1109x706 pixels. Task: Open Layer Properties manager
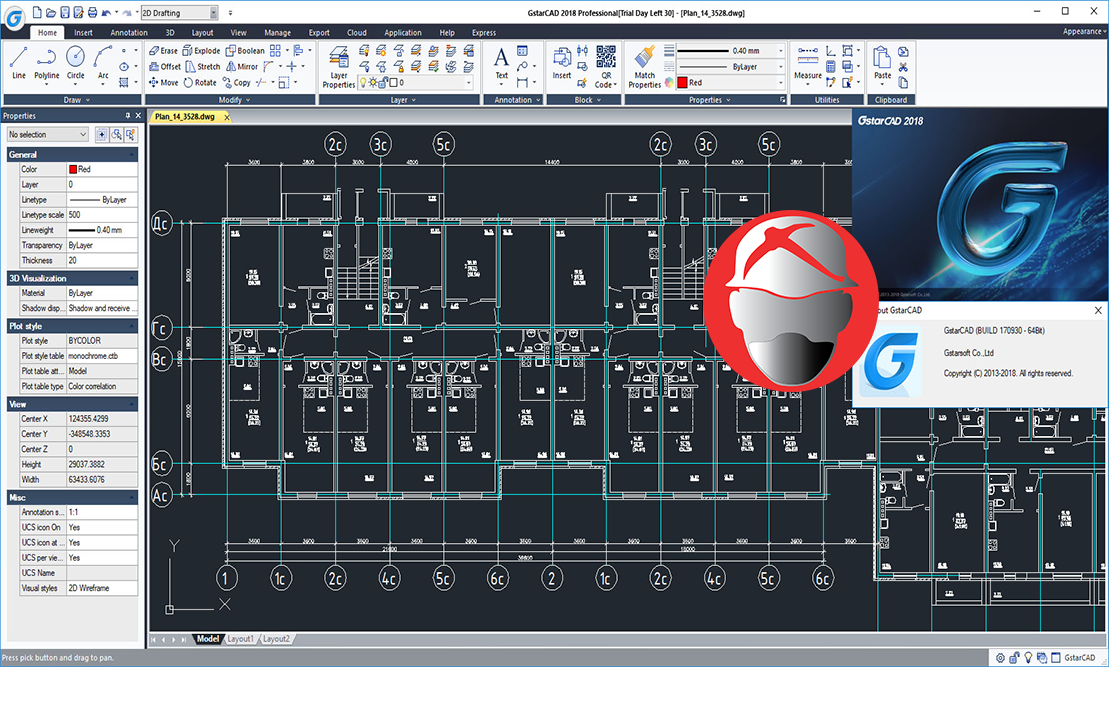tap(339, 67)
